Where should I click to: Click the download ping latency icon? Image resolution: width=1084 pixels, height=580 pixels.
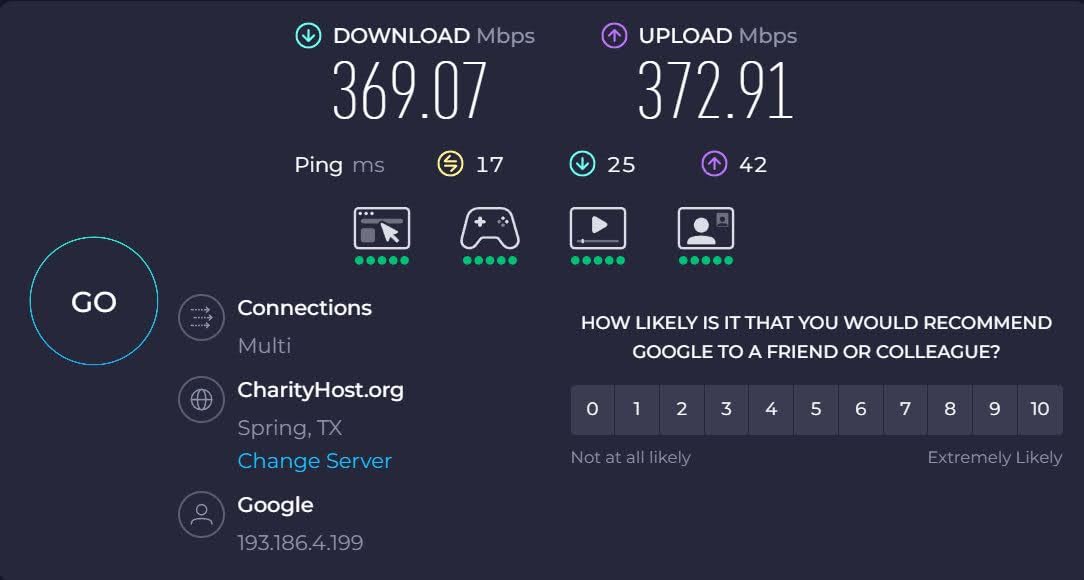[x=582, y=165]
